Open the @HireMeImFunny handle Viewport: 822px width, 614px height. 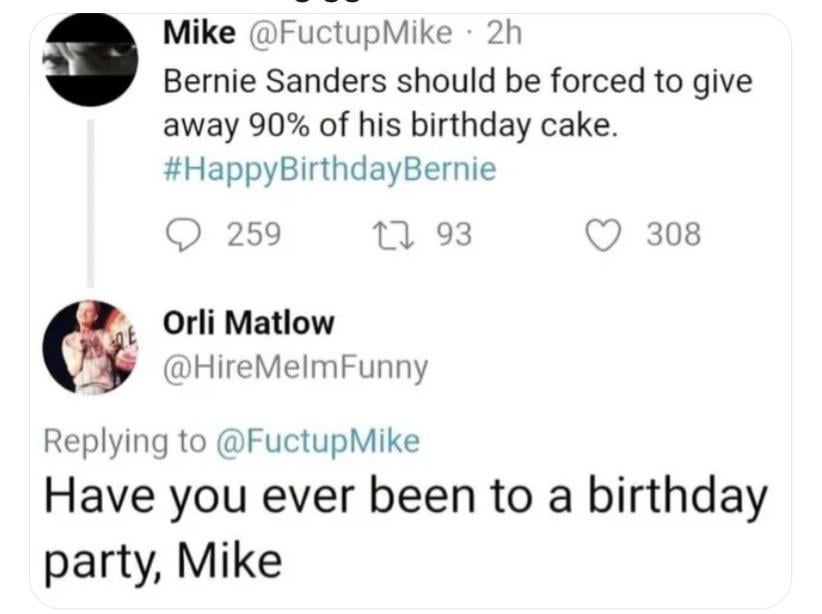[295, 369]
